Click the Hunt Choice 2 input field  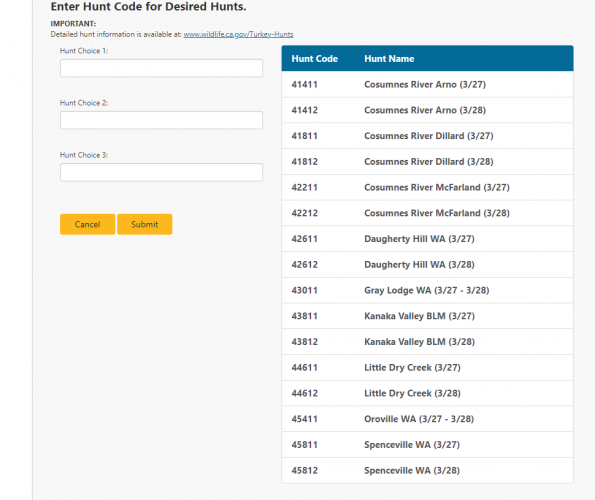(x=161, y=120)
